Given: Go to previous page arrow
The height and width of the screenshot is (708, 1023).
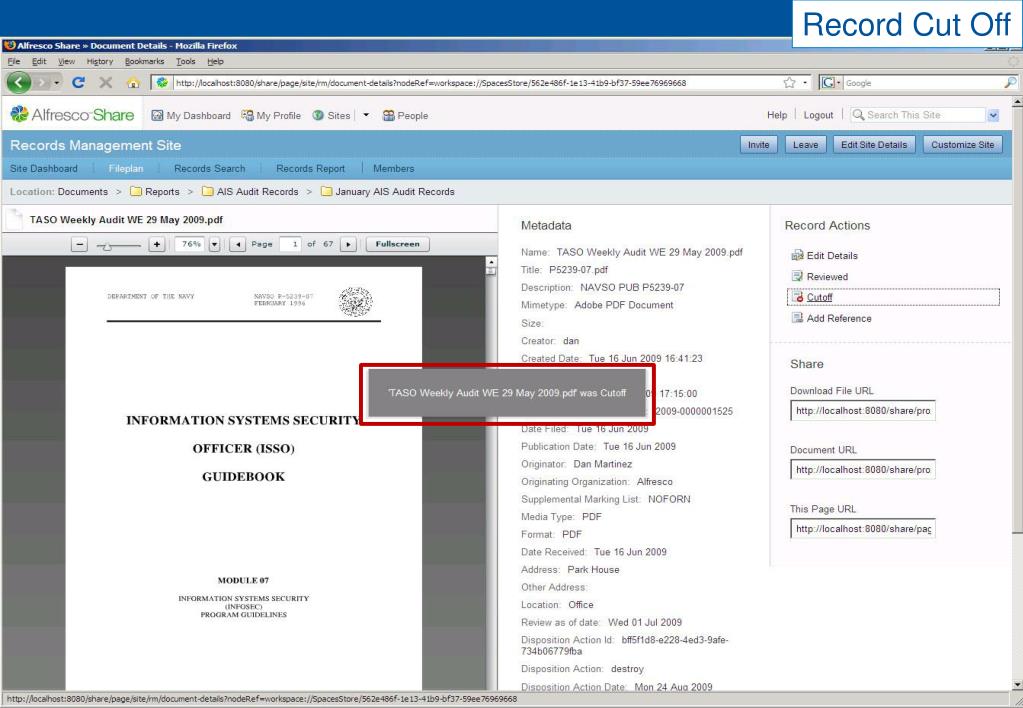Looking at the screenshot, I should [237, 244].
